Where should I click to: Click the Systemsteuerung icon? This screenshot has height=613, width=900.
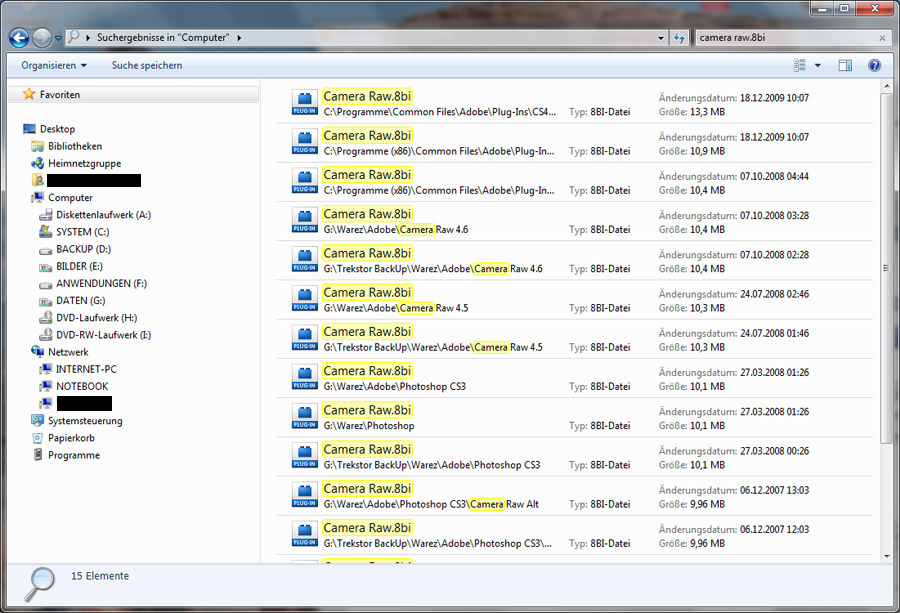37,420
